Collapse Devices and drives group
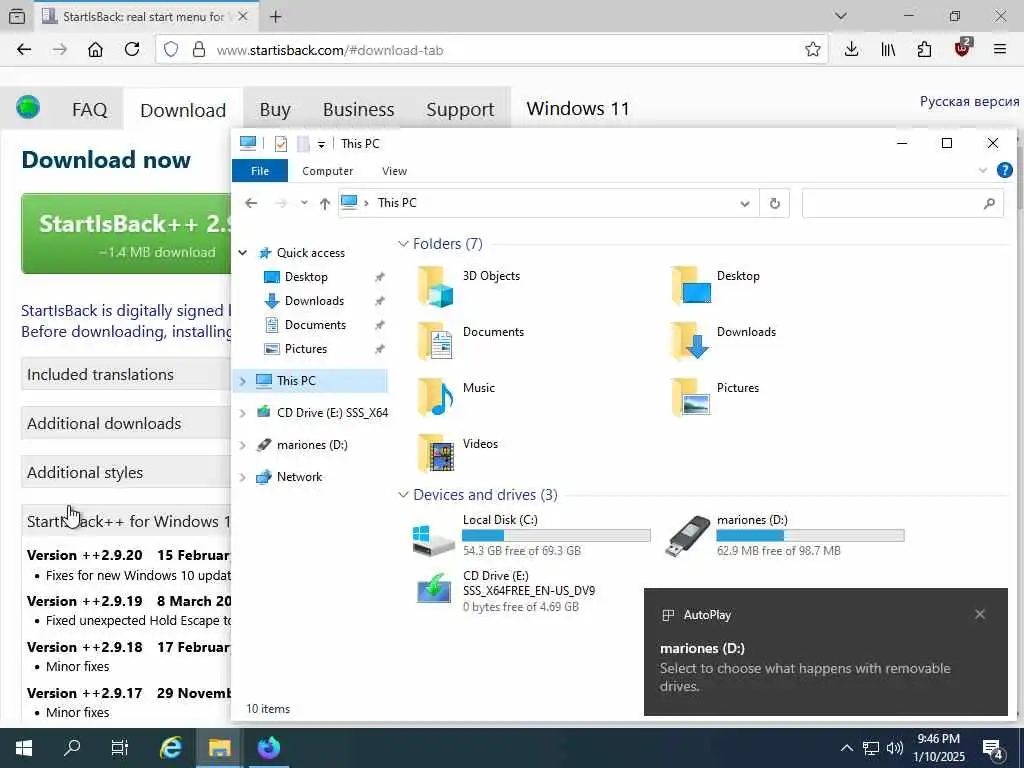This screenshot has height=768, width=1024. click(x=403, y=494)
